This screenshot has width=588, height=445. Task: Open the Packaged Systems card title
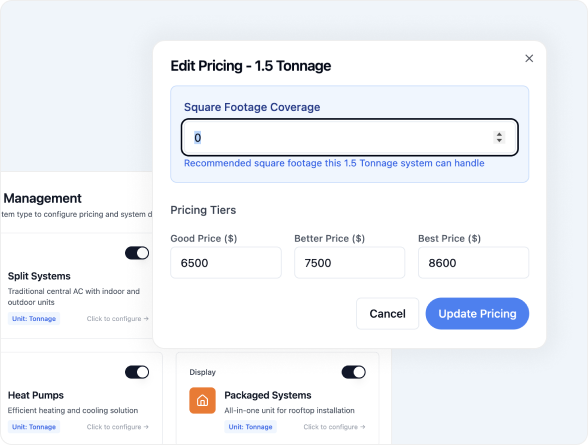268,395
